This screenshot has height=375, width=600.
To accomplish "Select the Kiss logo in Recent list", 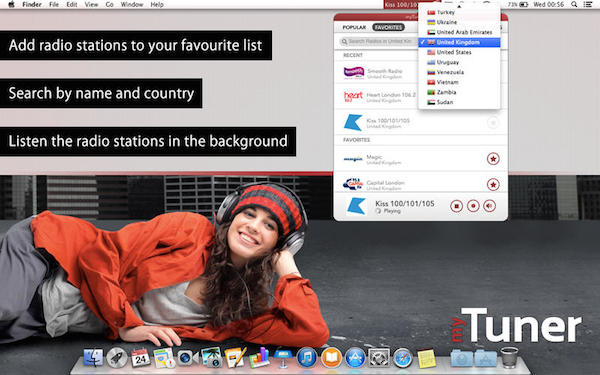I will coord(353,123).
